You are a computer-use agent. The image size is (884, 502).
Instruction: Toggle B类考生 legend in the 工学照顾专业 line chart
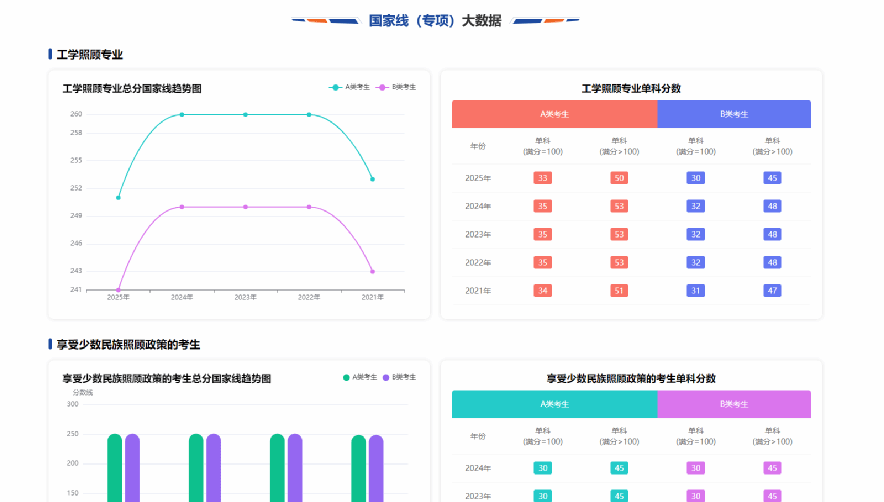pos(397,88)
